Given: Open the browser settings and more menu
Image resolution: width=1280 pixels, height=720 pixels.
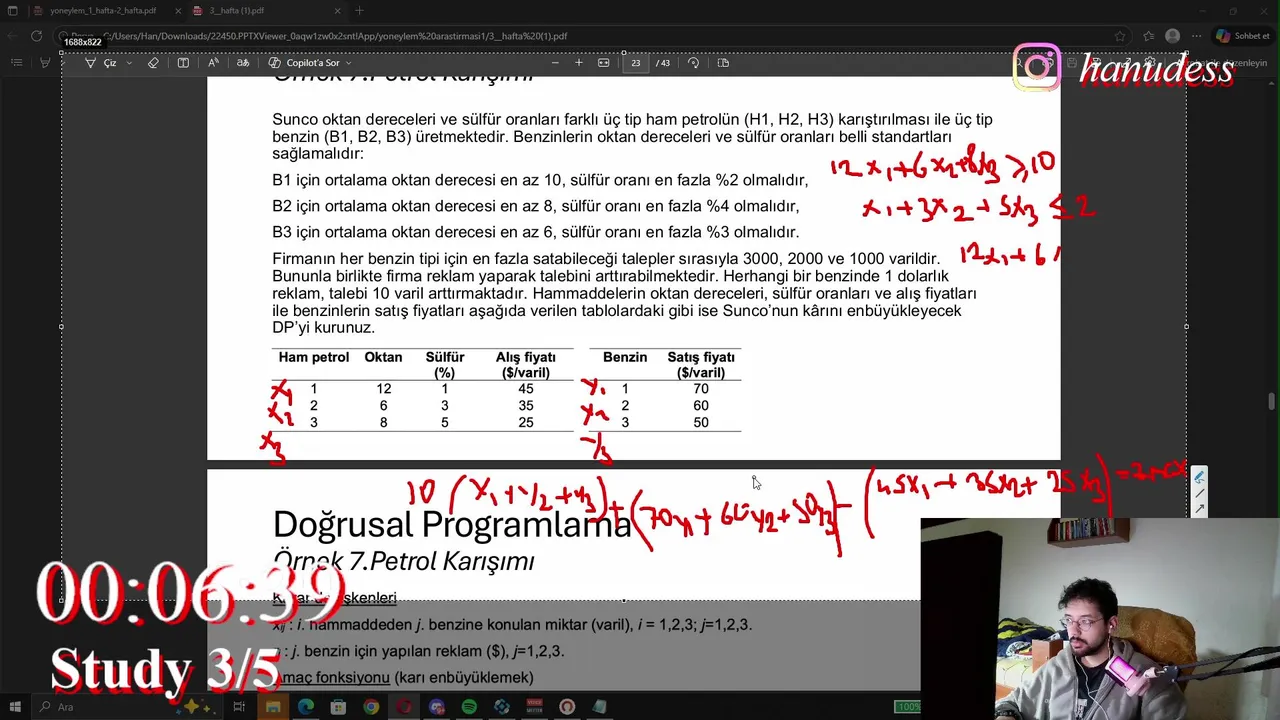Looking at the screenshot, I should point(1196,36).
